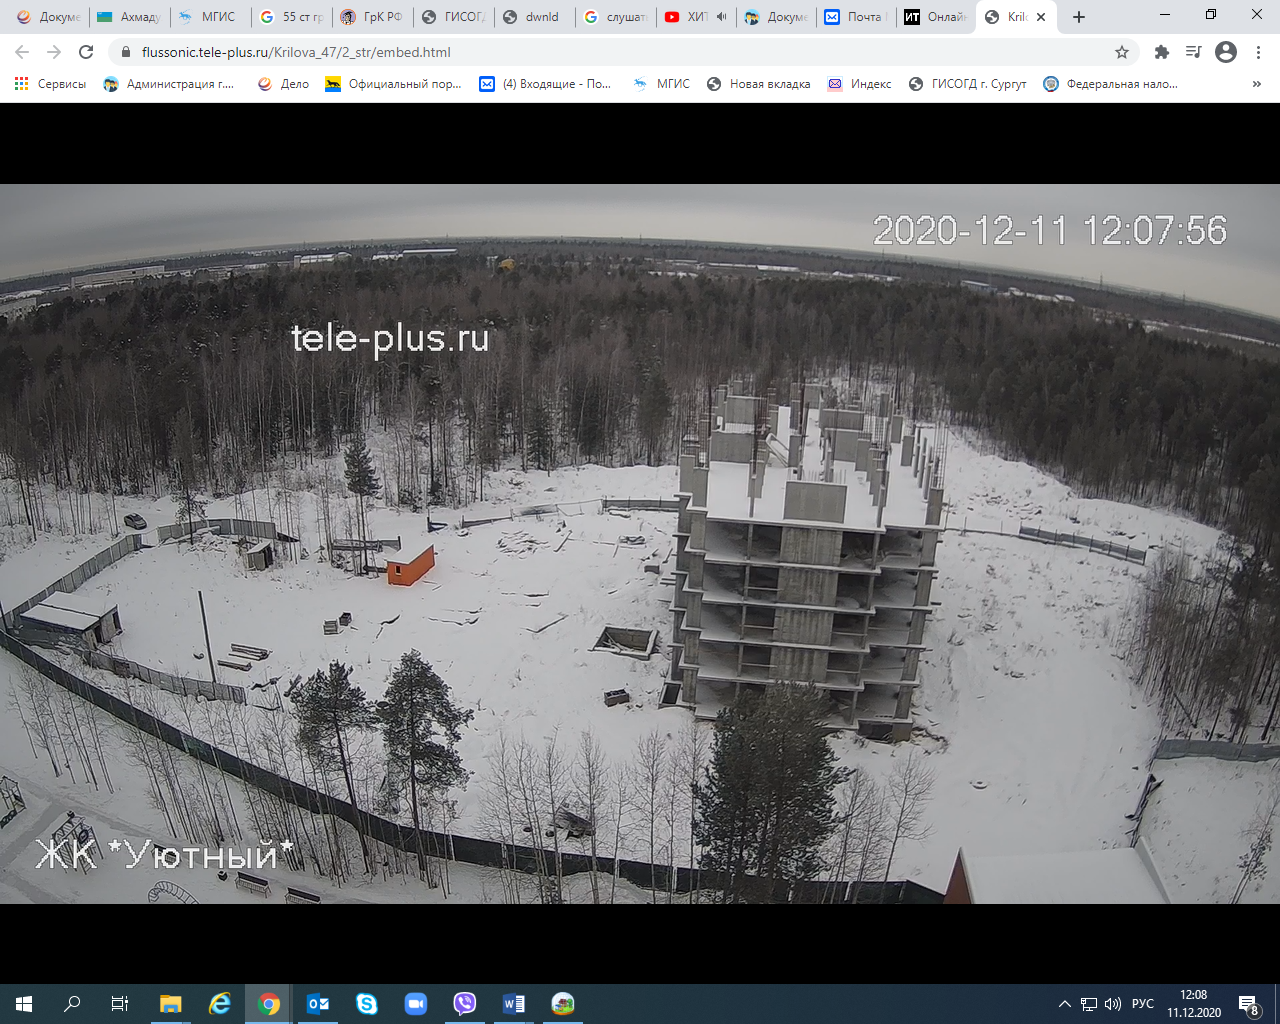The image size is (1280, 1024).
Task: Click the construction camera video feed
Action: pos(640,543)
